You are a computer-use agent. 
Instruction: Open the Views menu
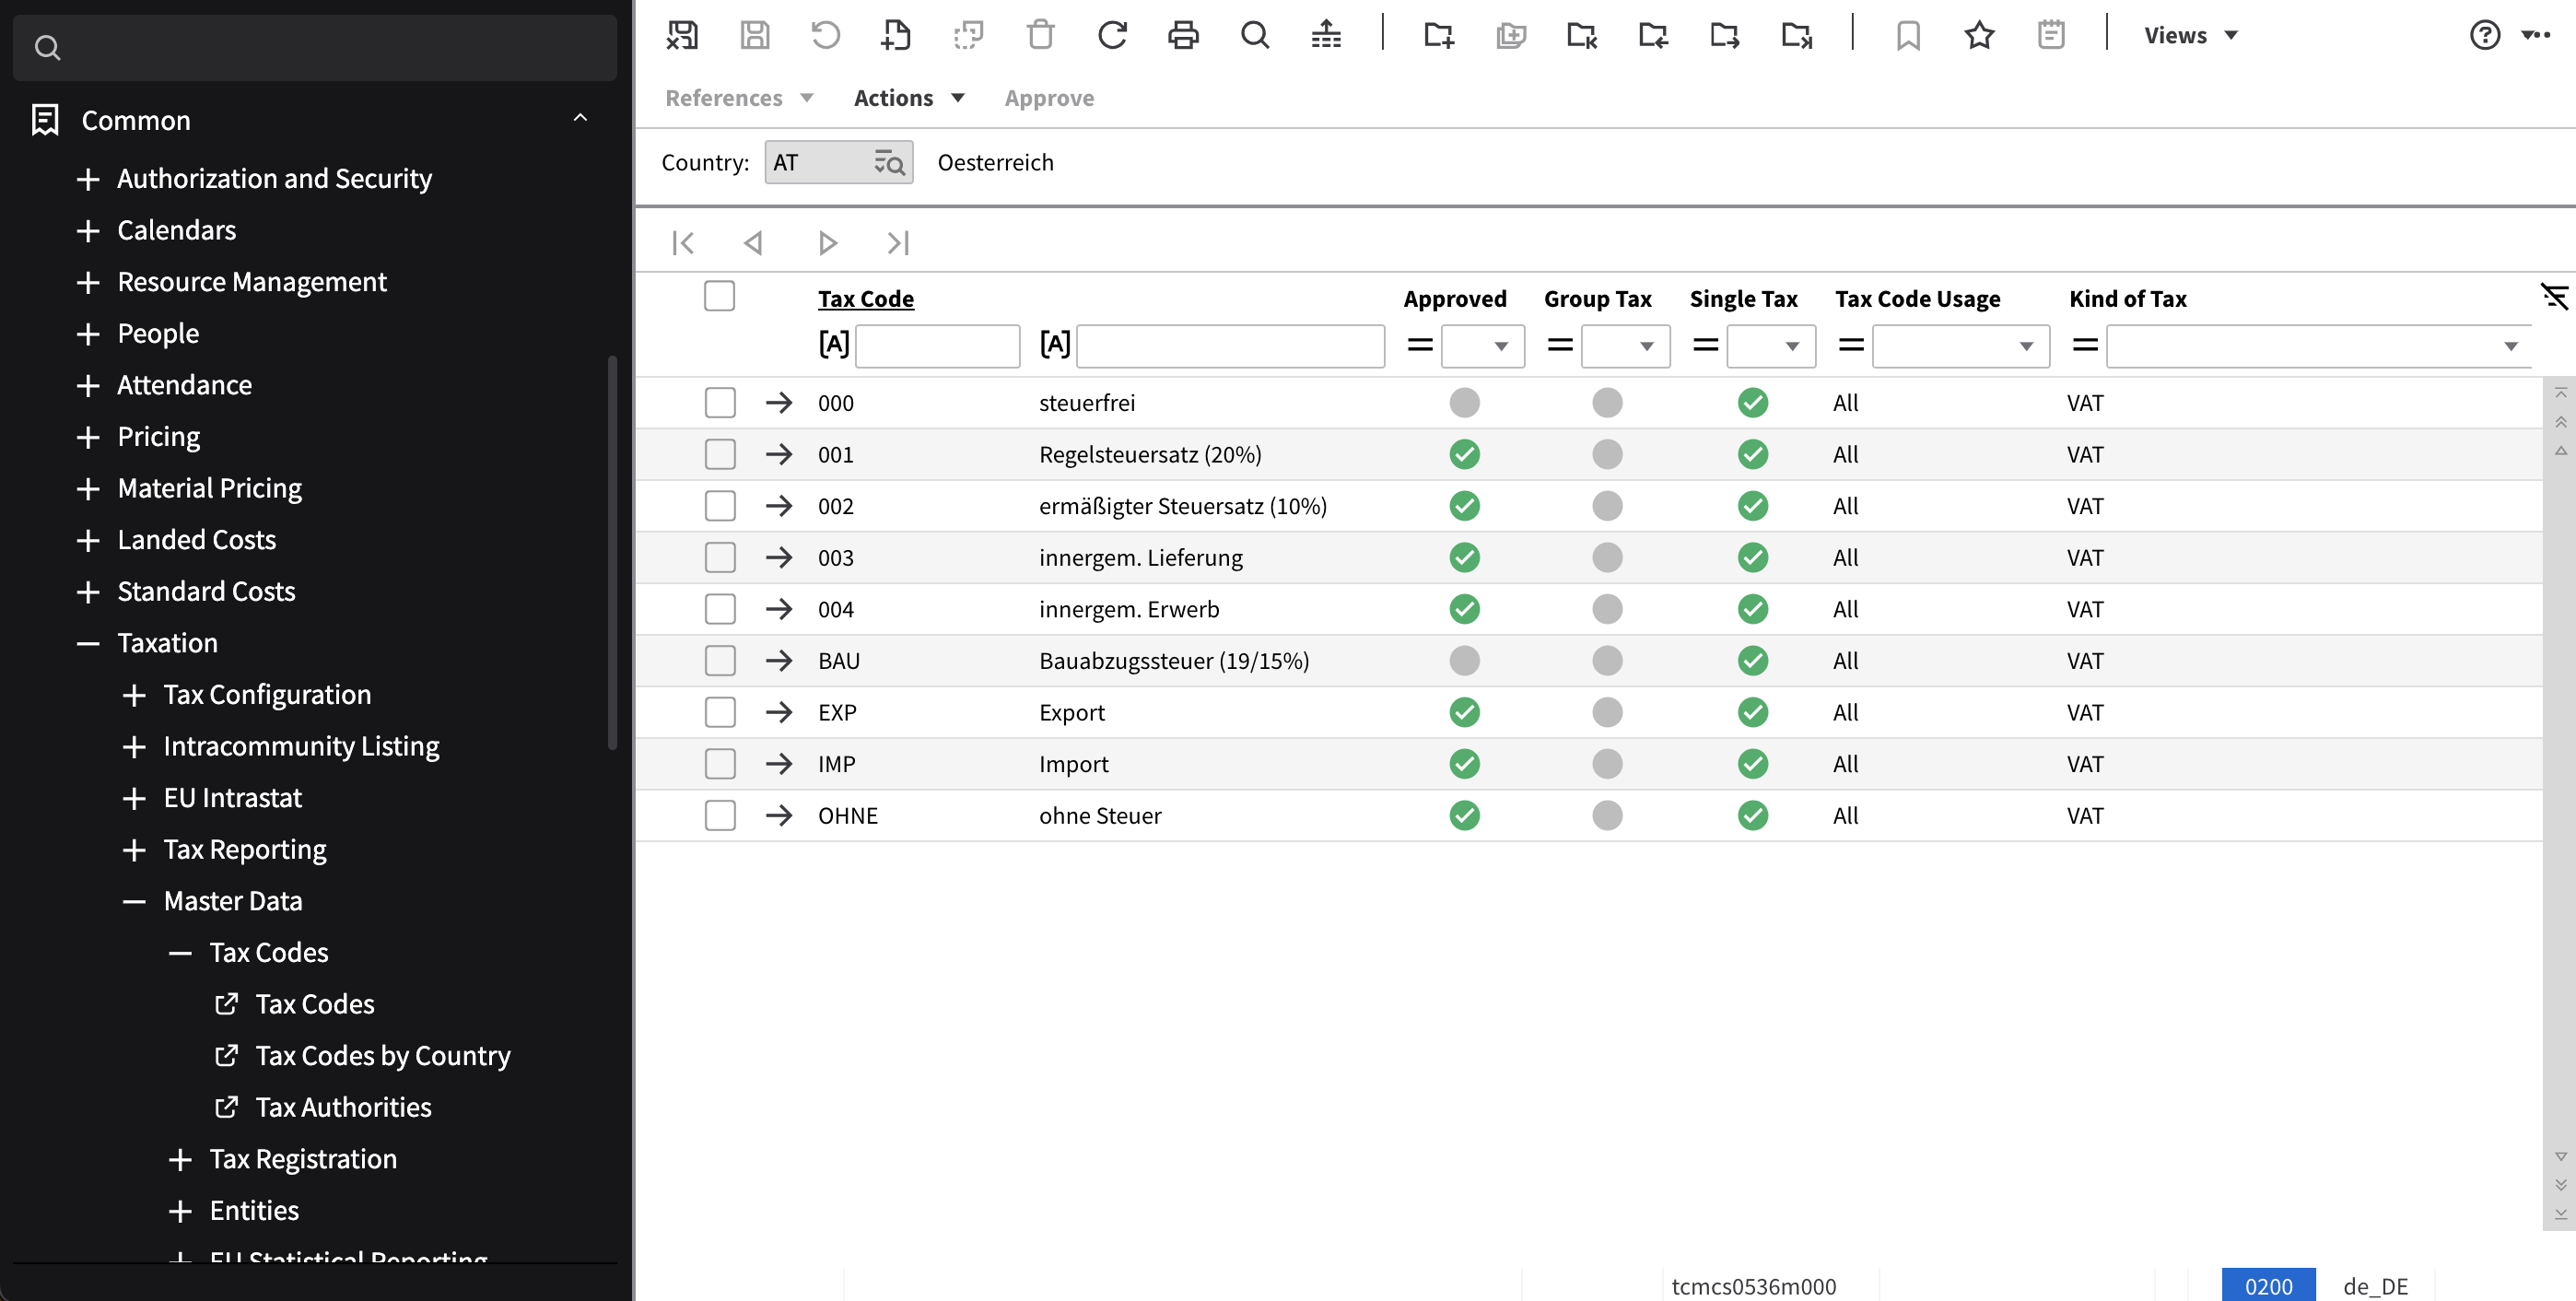(x=2190, y=35)
